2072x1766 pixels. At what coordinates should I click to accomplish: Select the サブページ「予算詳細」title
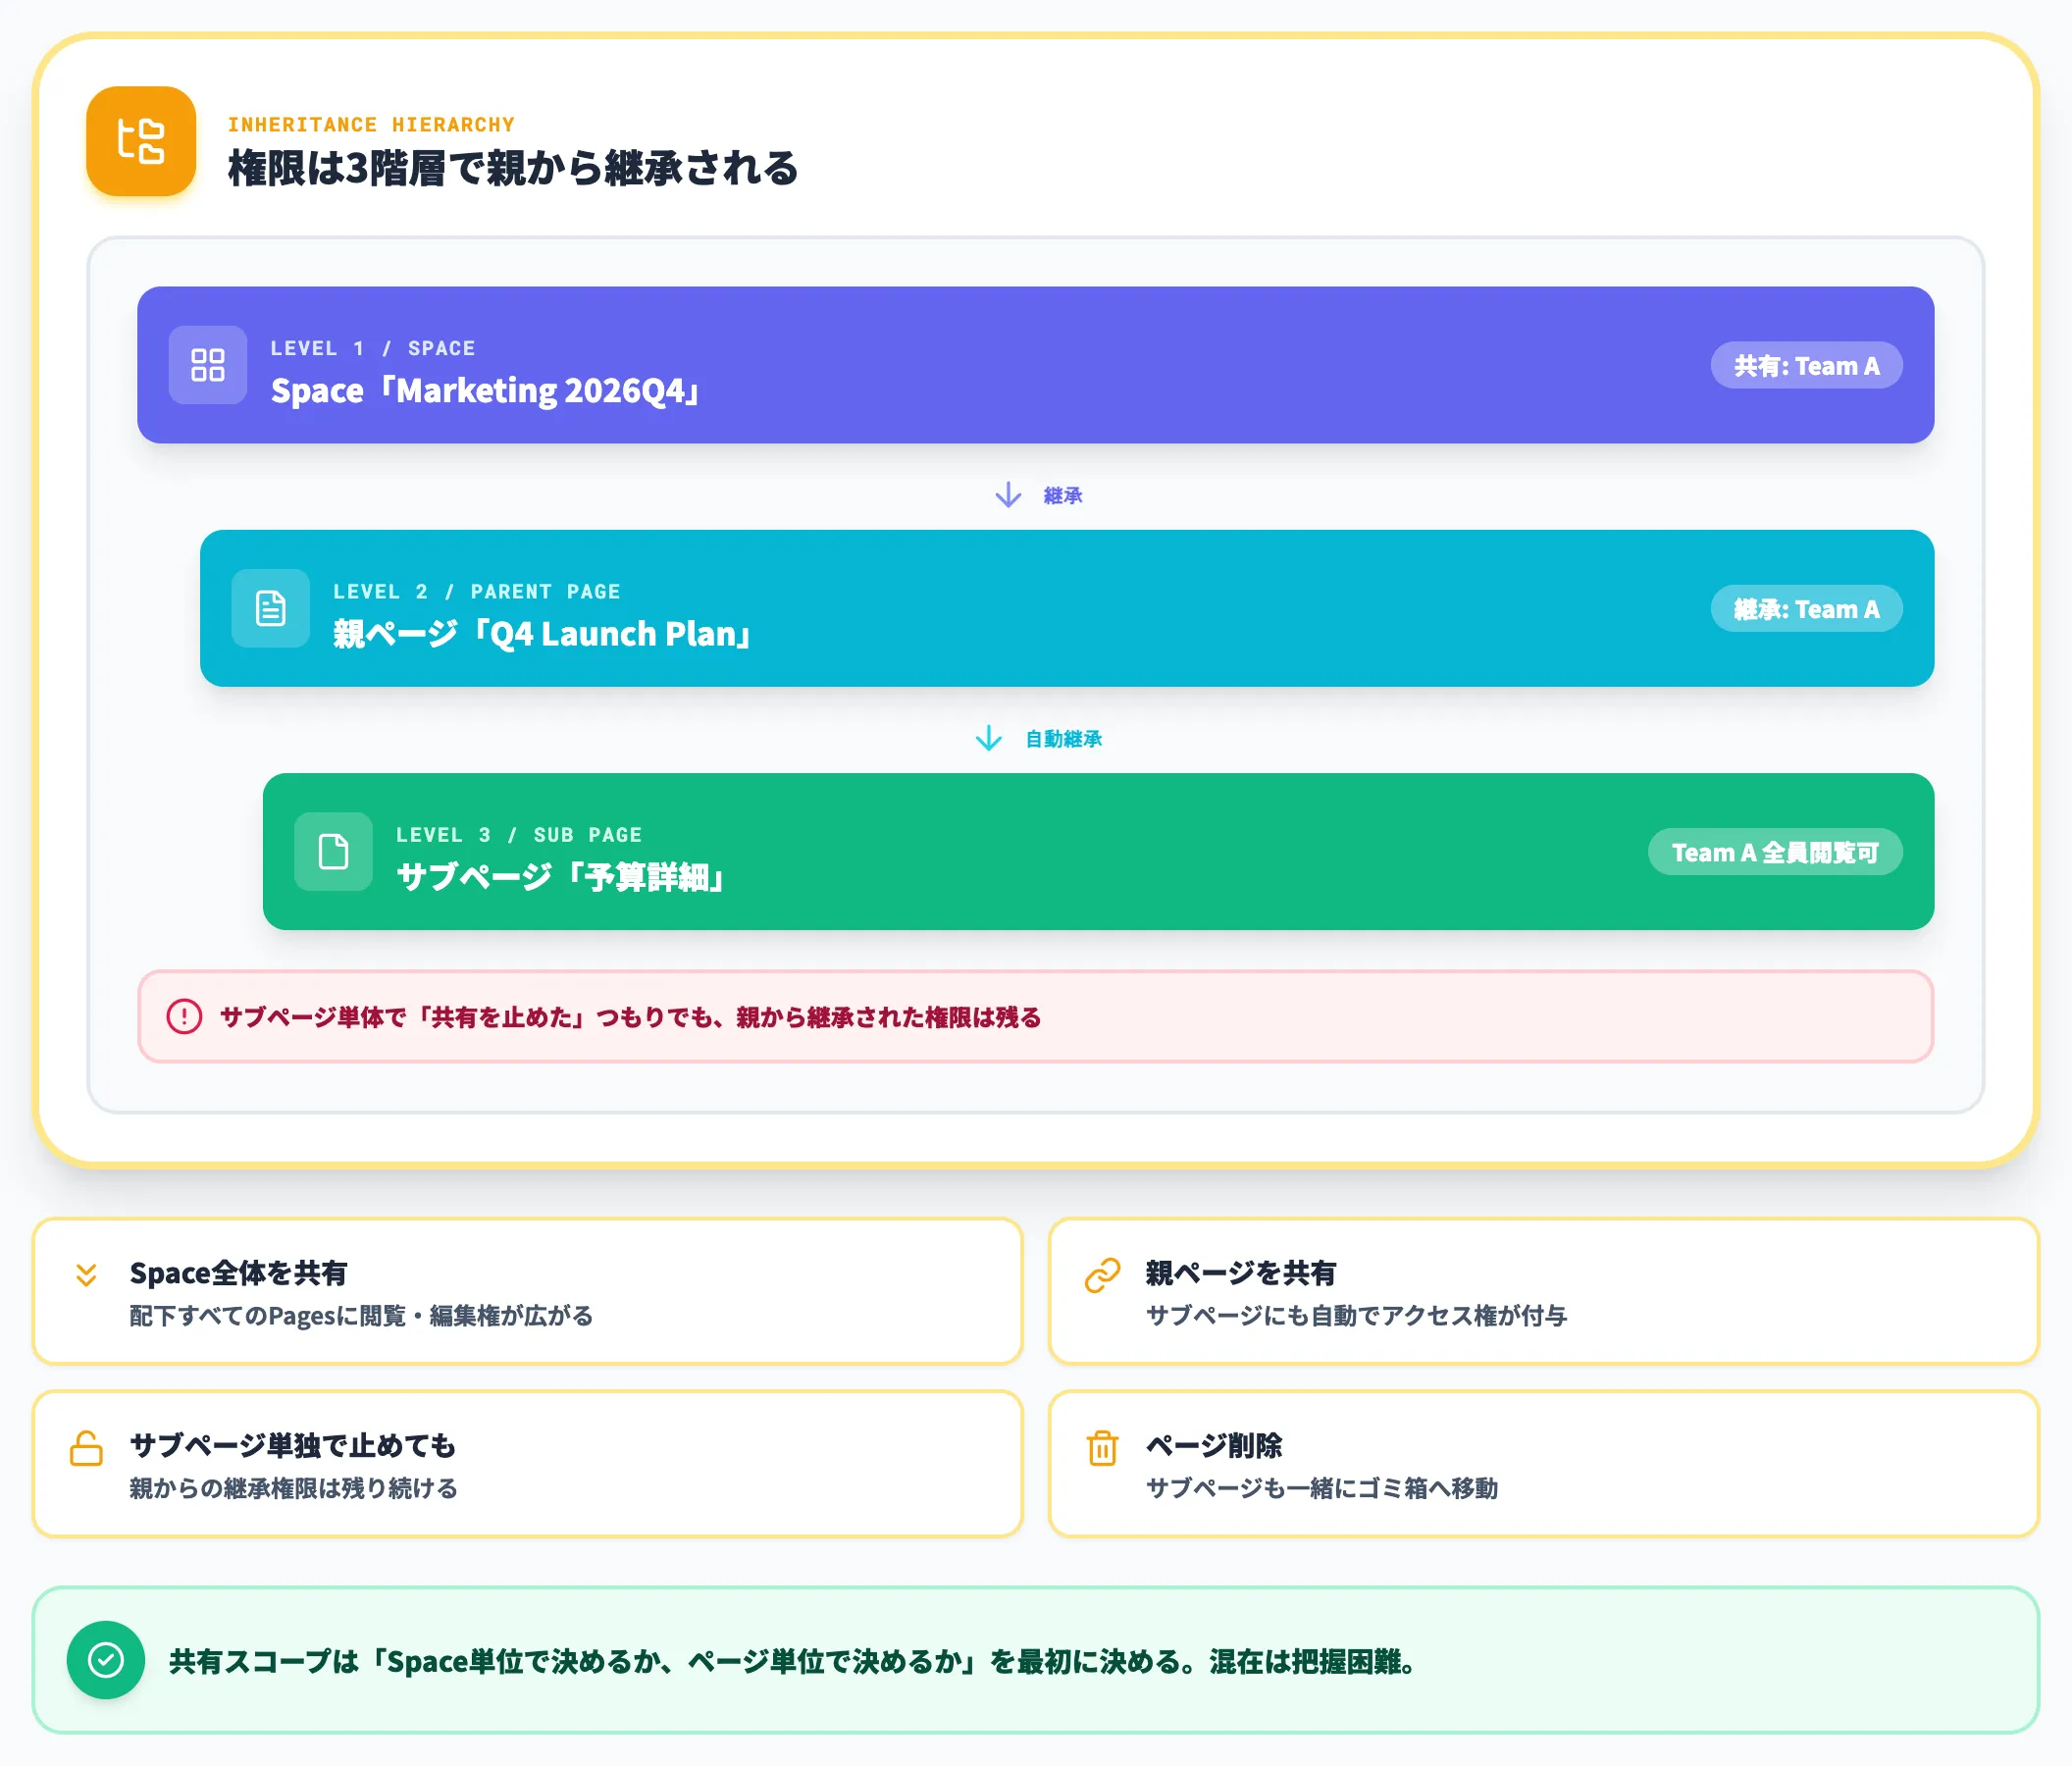(561, 876)
